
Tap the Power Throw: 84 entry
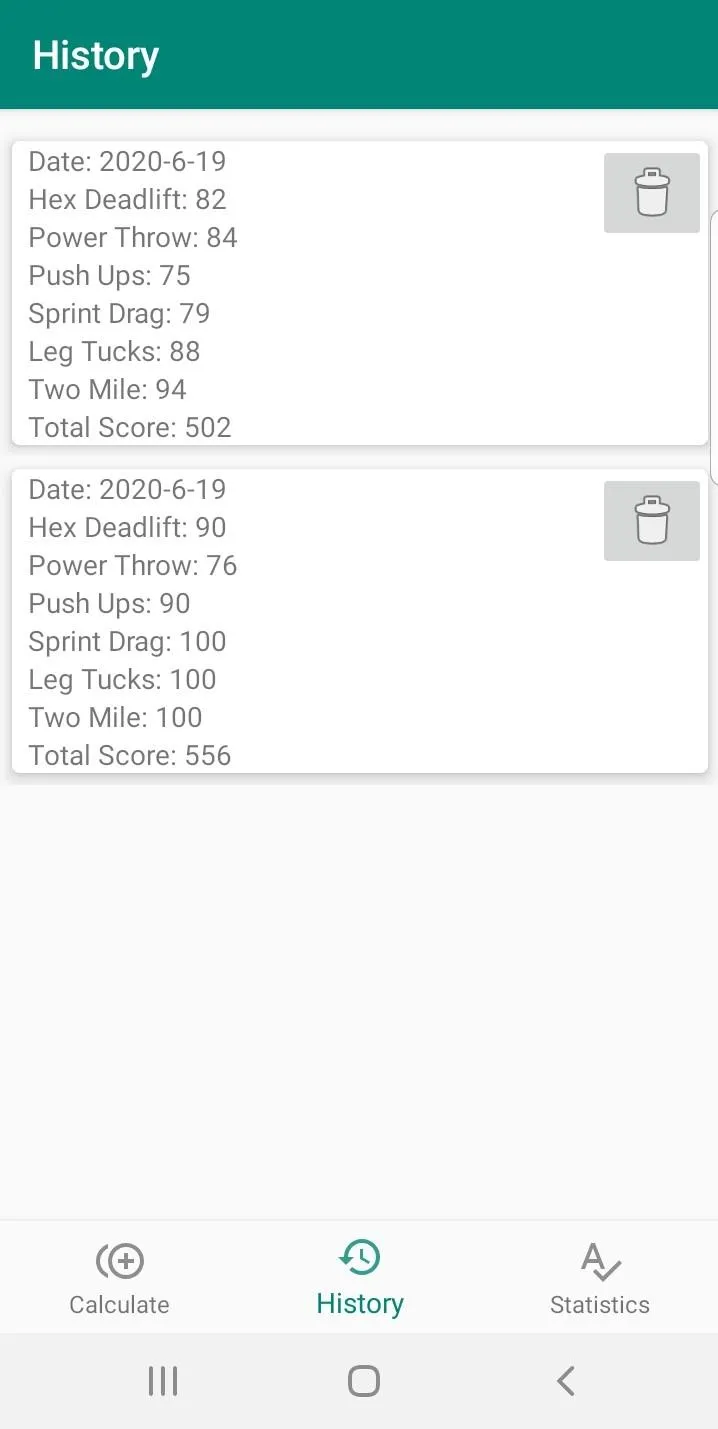pos(133,238)
